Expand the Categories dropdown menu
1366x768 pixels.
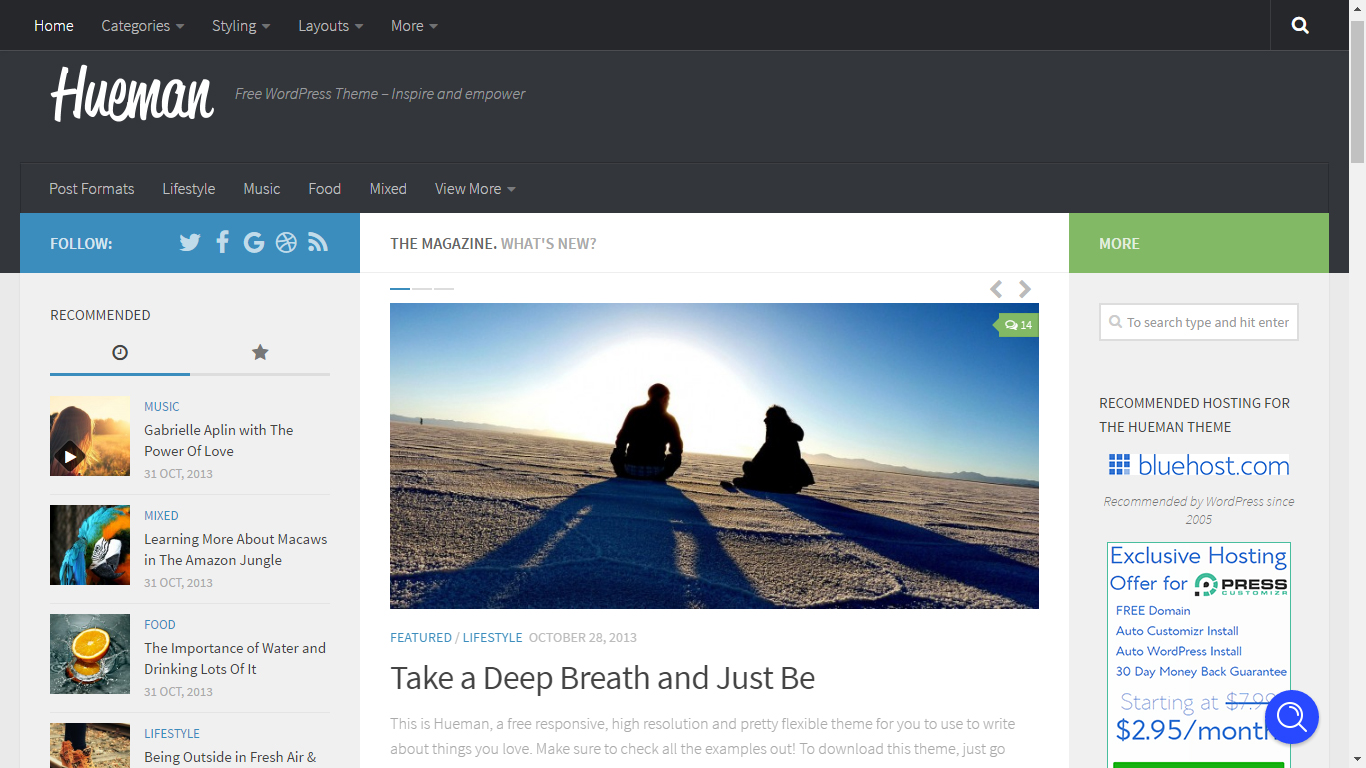pos(143,25)
